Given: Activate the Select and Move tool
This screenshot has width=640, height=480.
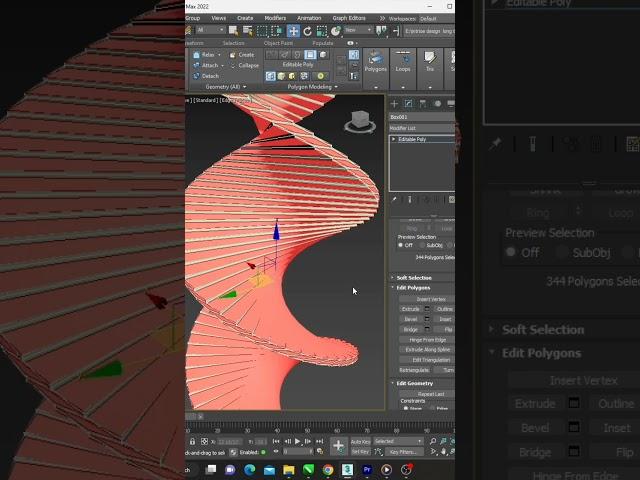Looking at the screenshot, I should pyautogui.click(x=293, y=31).
